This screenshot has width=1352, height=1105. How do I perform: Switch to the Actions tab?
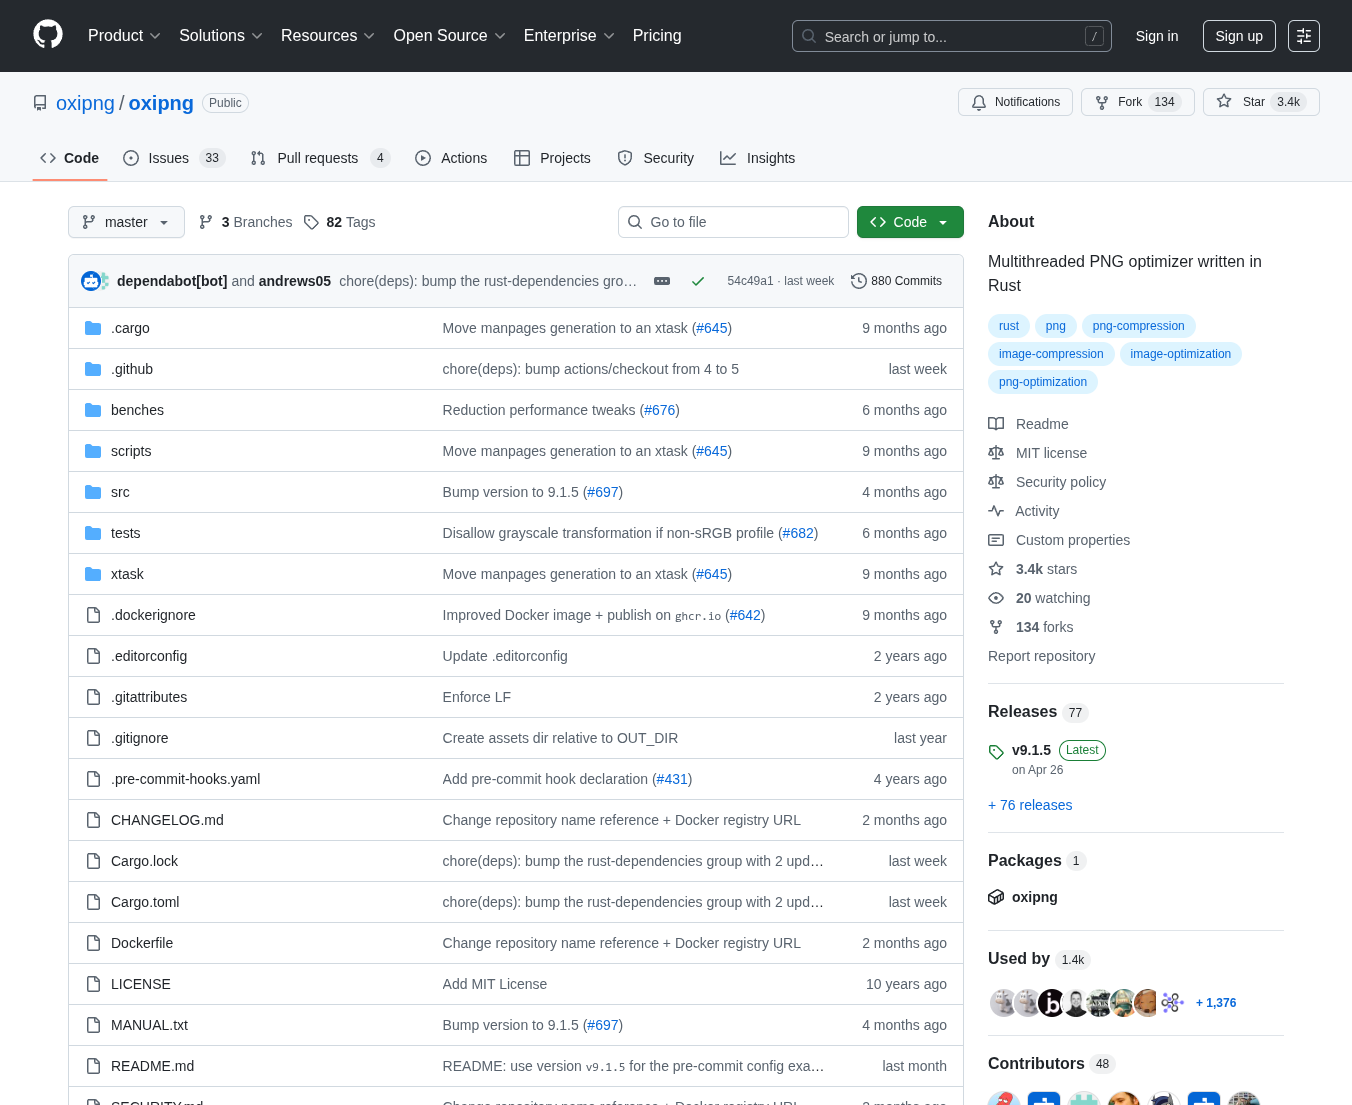[451, 158]
